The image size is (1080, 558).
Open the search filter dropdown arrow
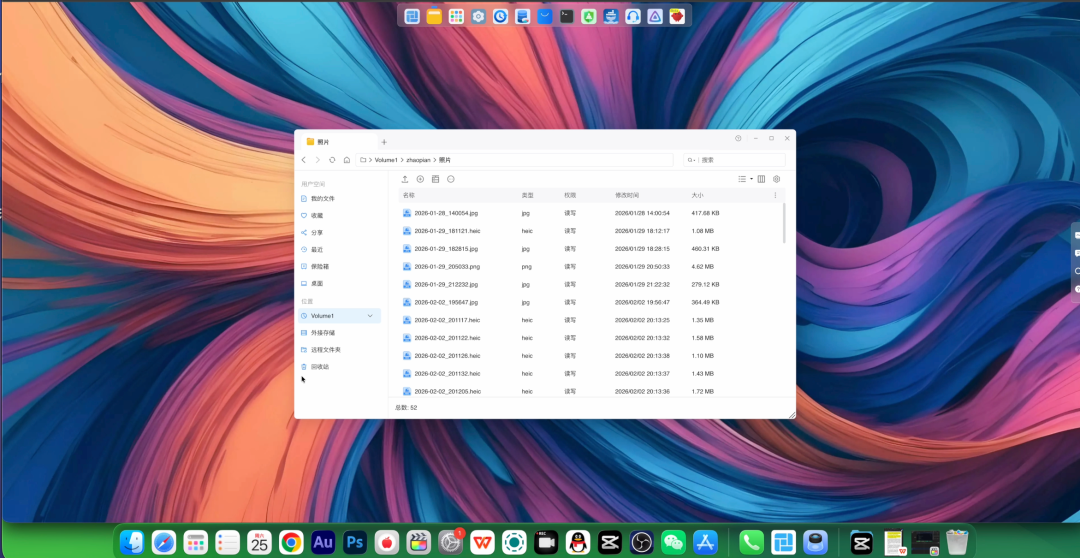coord(694,160)
